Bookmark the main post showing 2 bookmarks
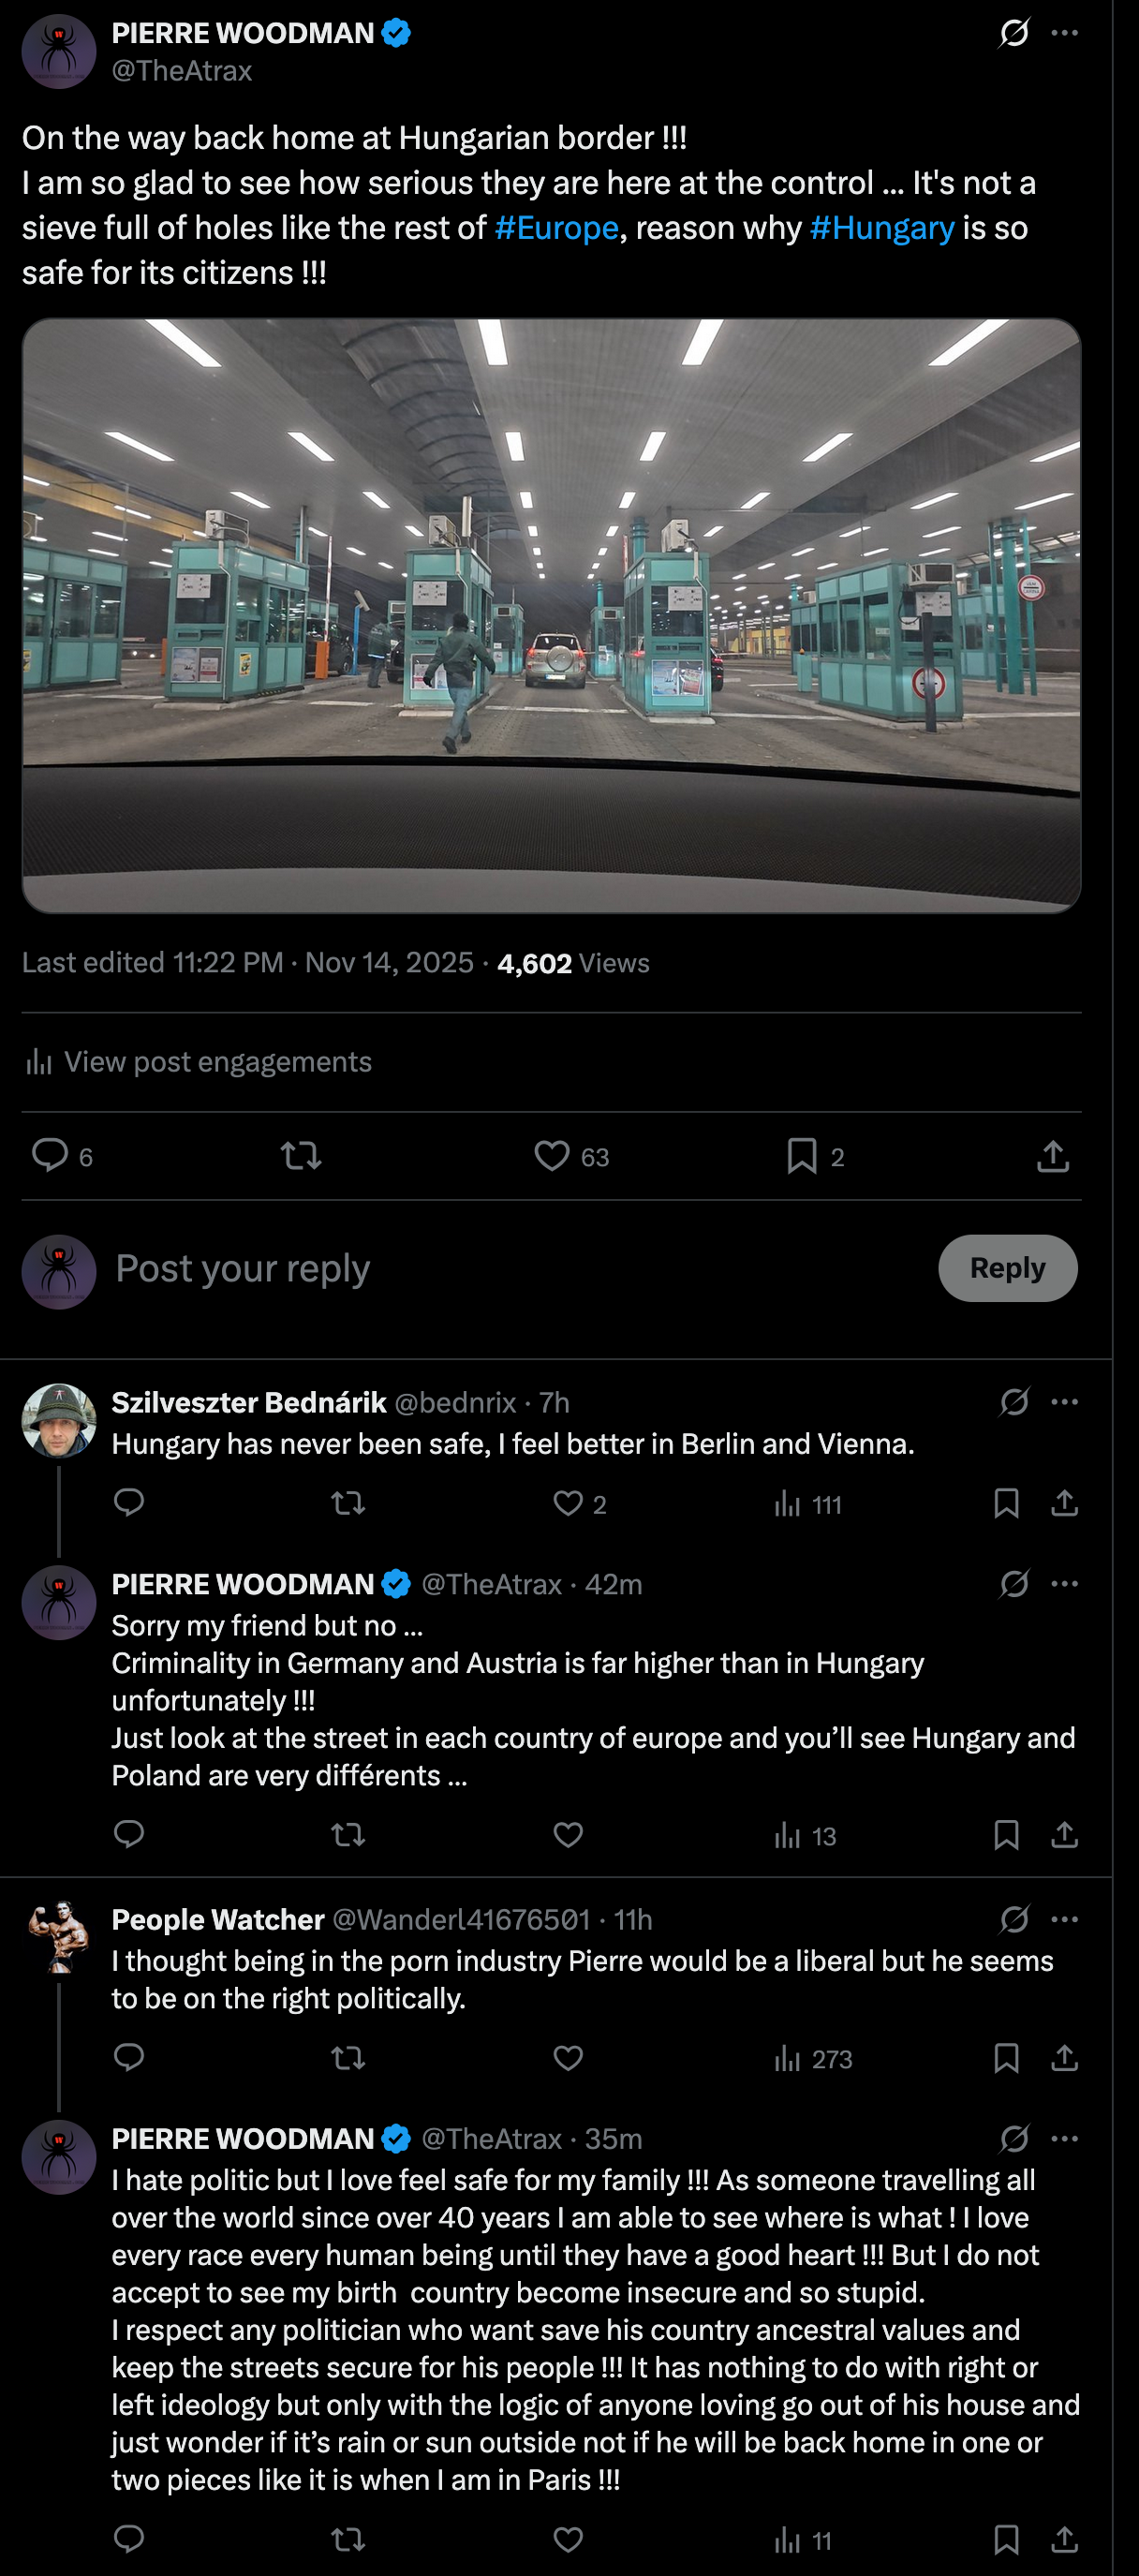This screenshot has height=2576, width=1139. click(x=802, y=1156)
